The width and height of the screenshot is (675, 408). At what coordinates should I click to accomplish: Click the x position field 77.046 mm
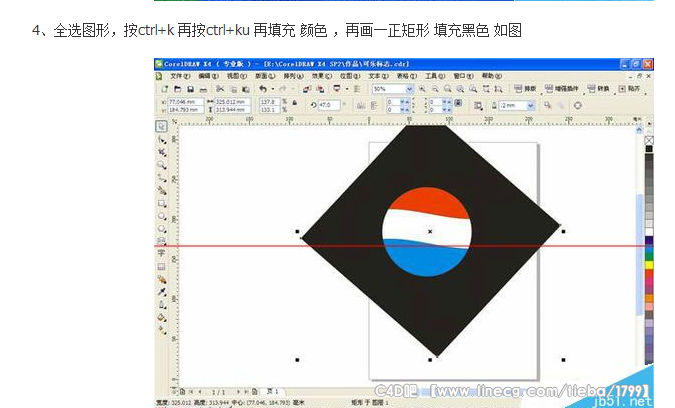click(185, 102)
